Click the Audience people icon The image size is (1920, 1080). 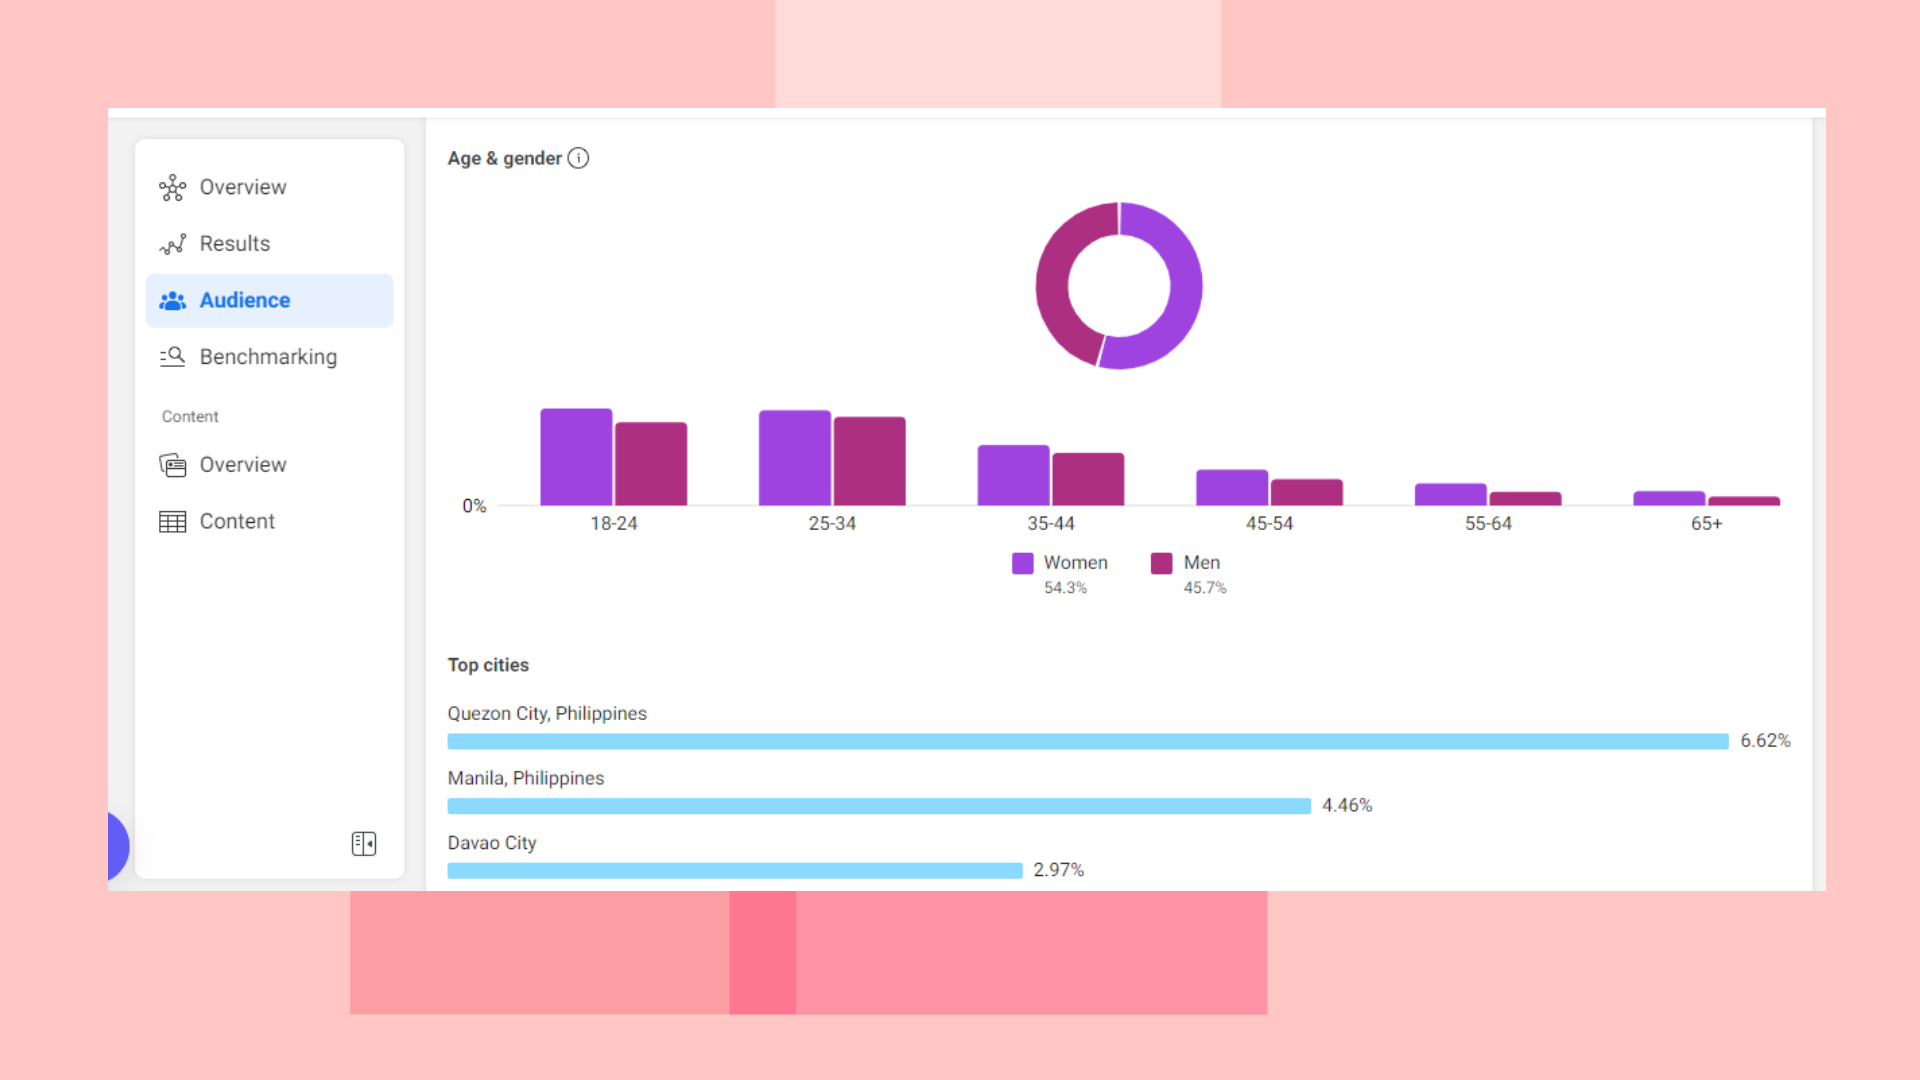tap(172, 300)
